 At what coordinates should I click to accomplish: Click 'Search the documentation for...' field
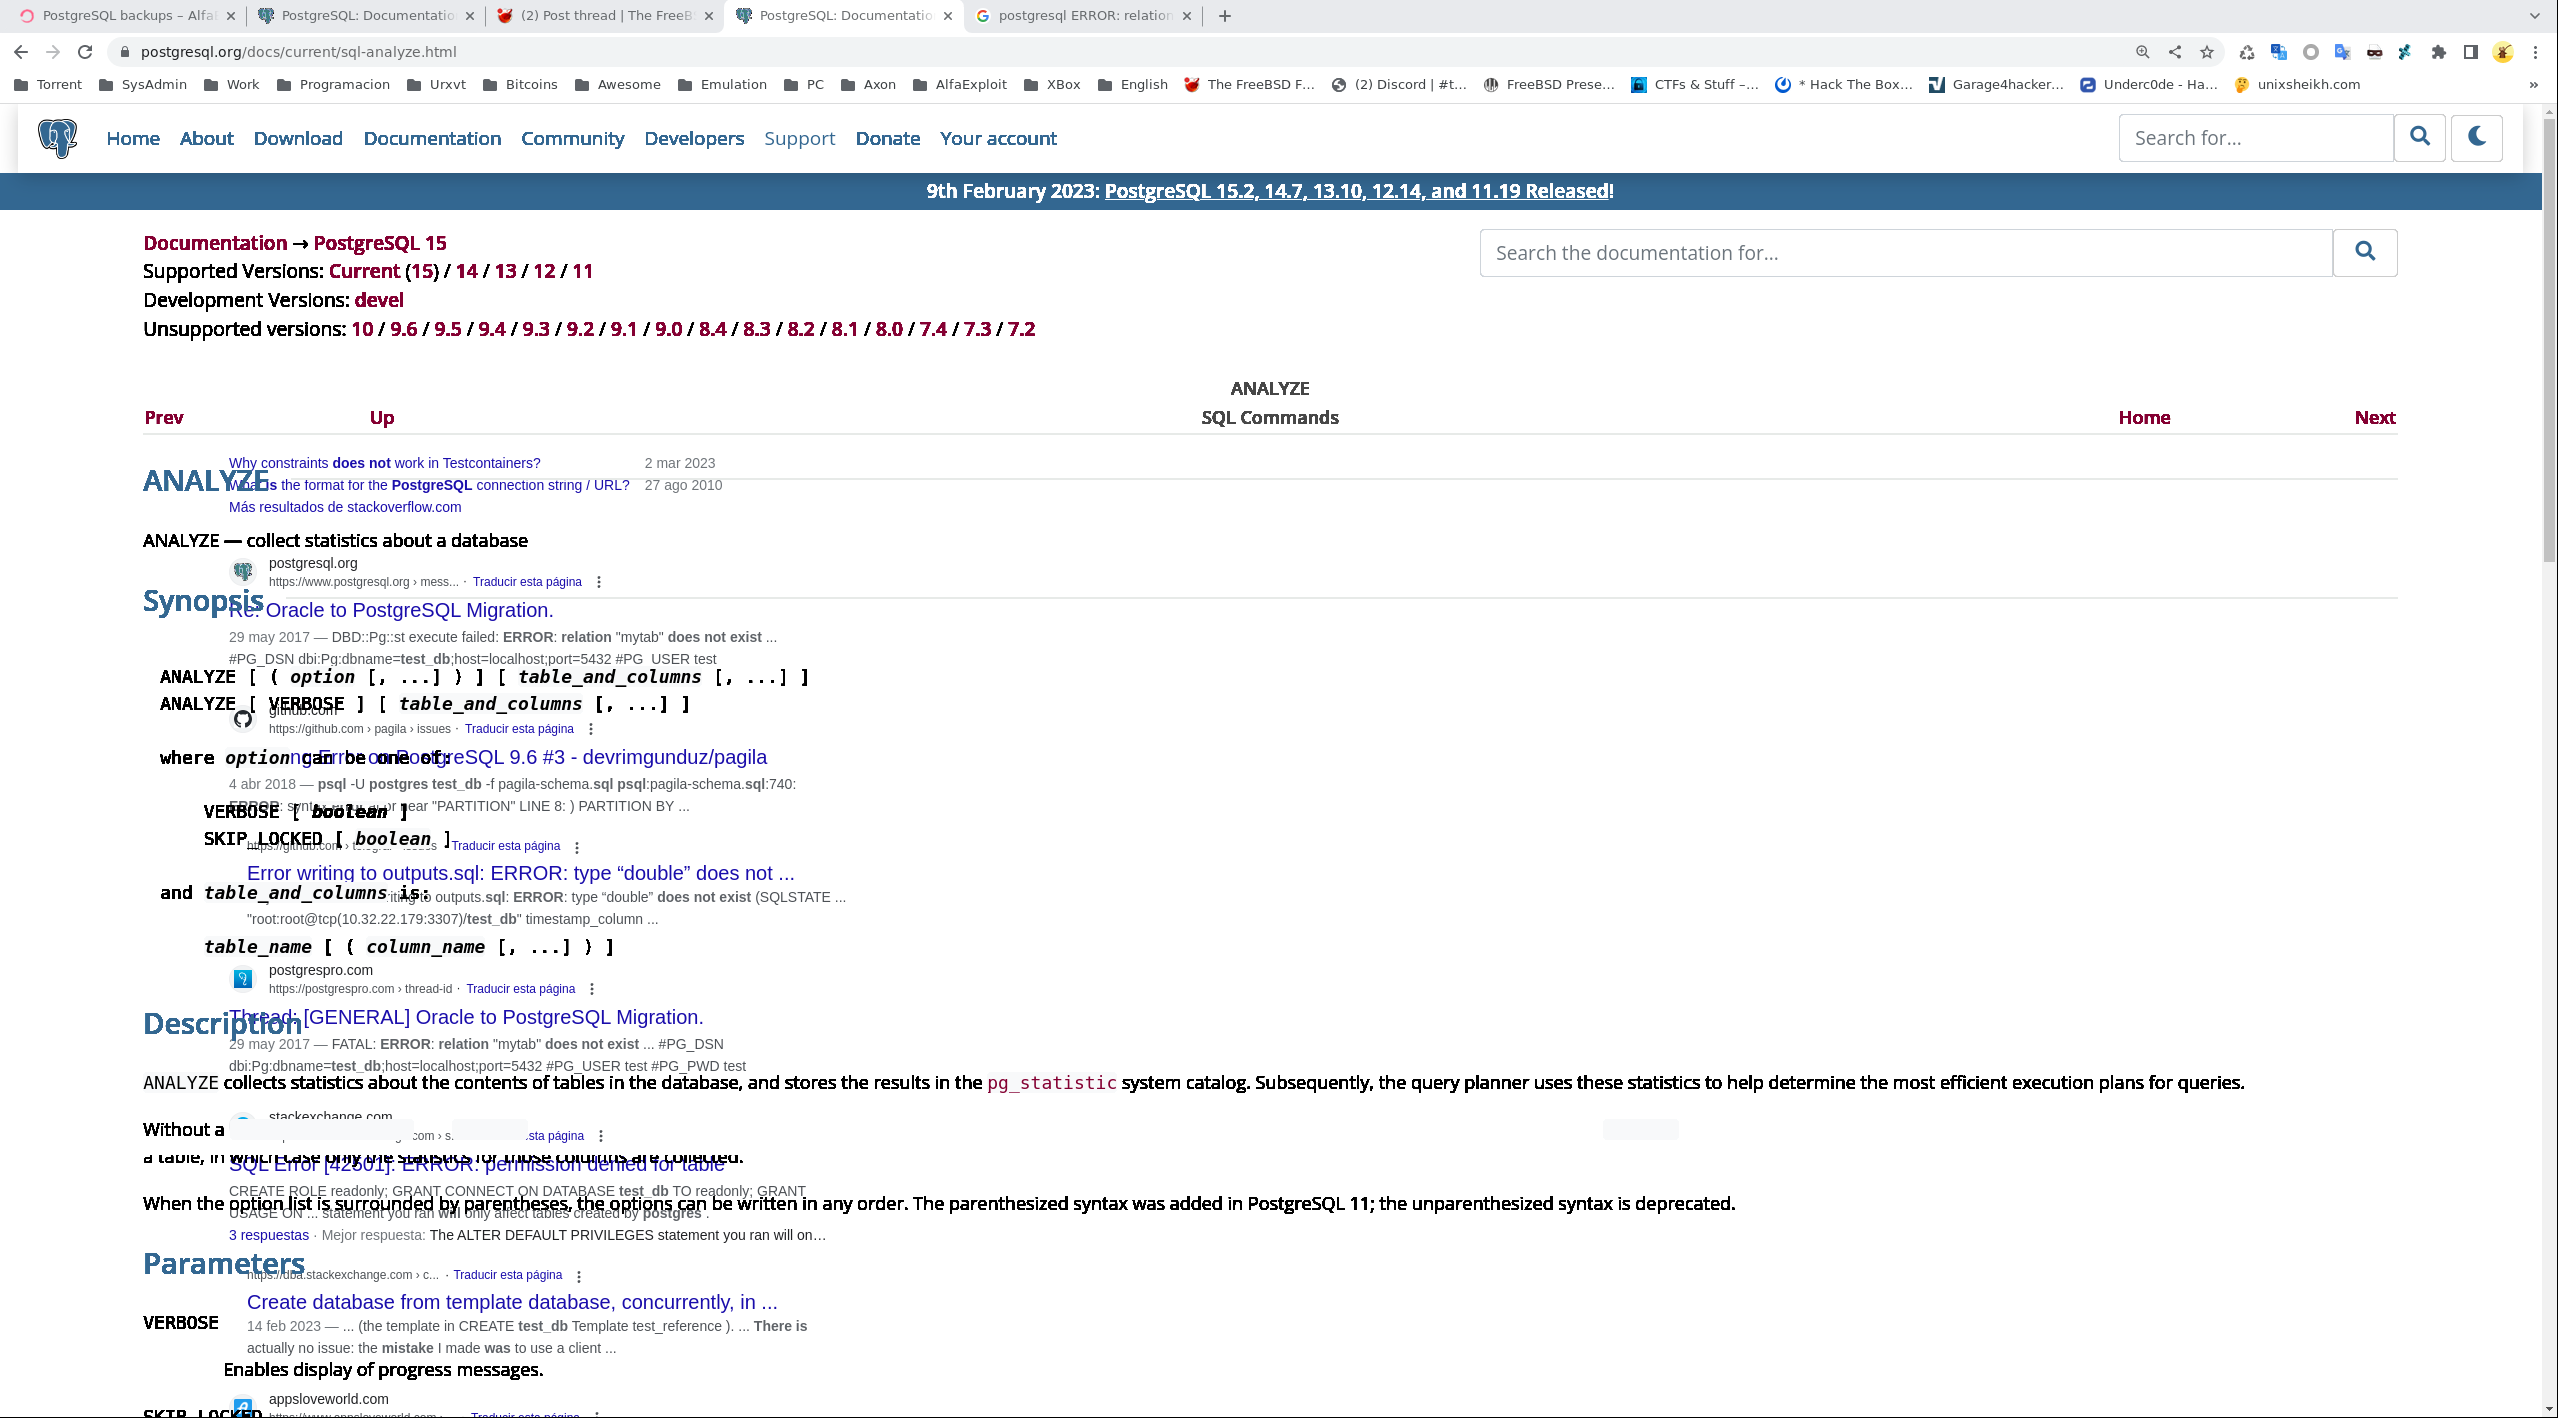pos(1906,253)
